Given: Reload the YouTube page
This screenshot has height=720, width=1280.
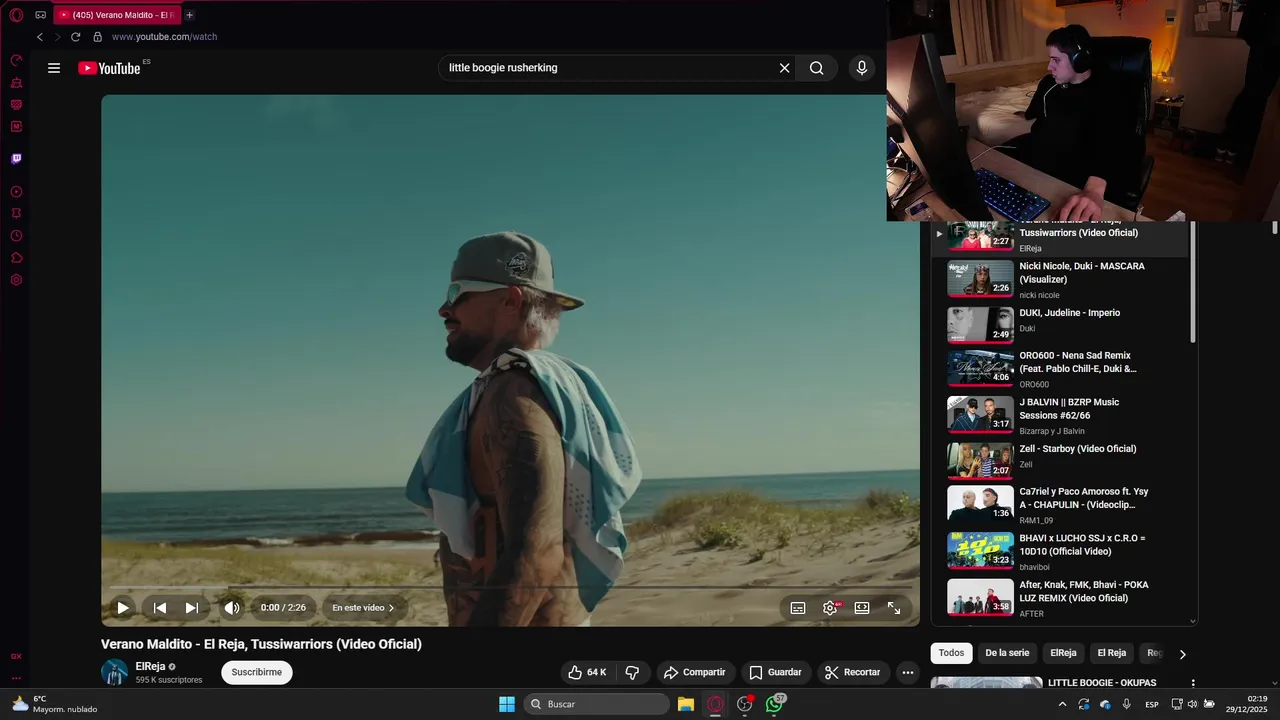Looking at the screenshot, I should (75, 37).
